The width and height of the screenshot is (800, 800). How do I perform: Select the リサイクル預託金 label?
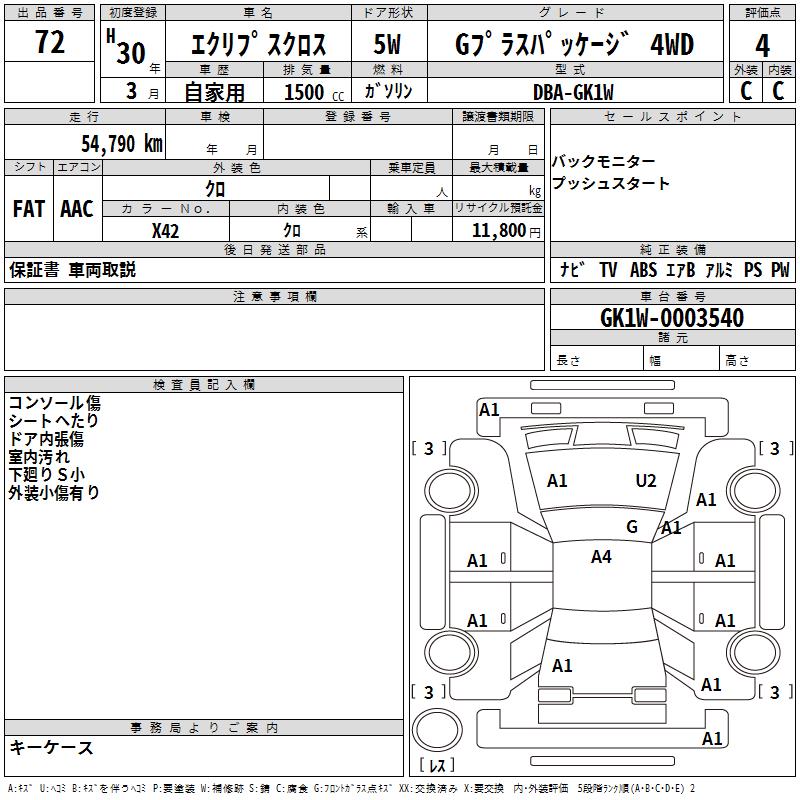click(x=498, y=208)
